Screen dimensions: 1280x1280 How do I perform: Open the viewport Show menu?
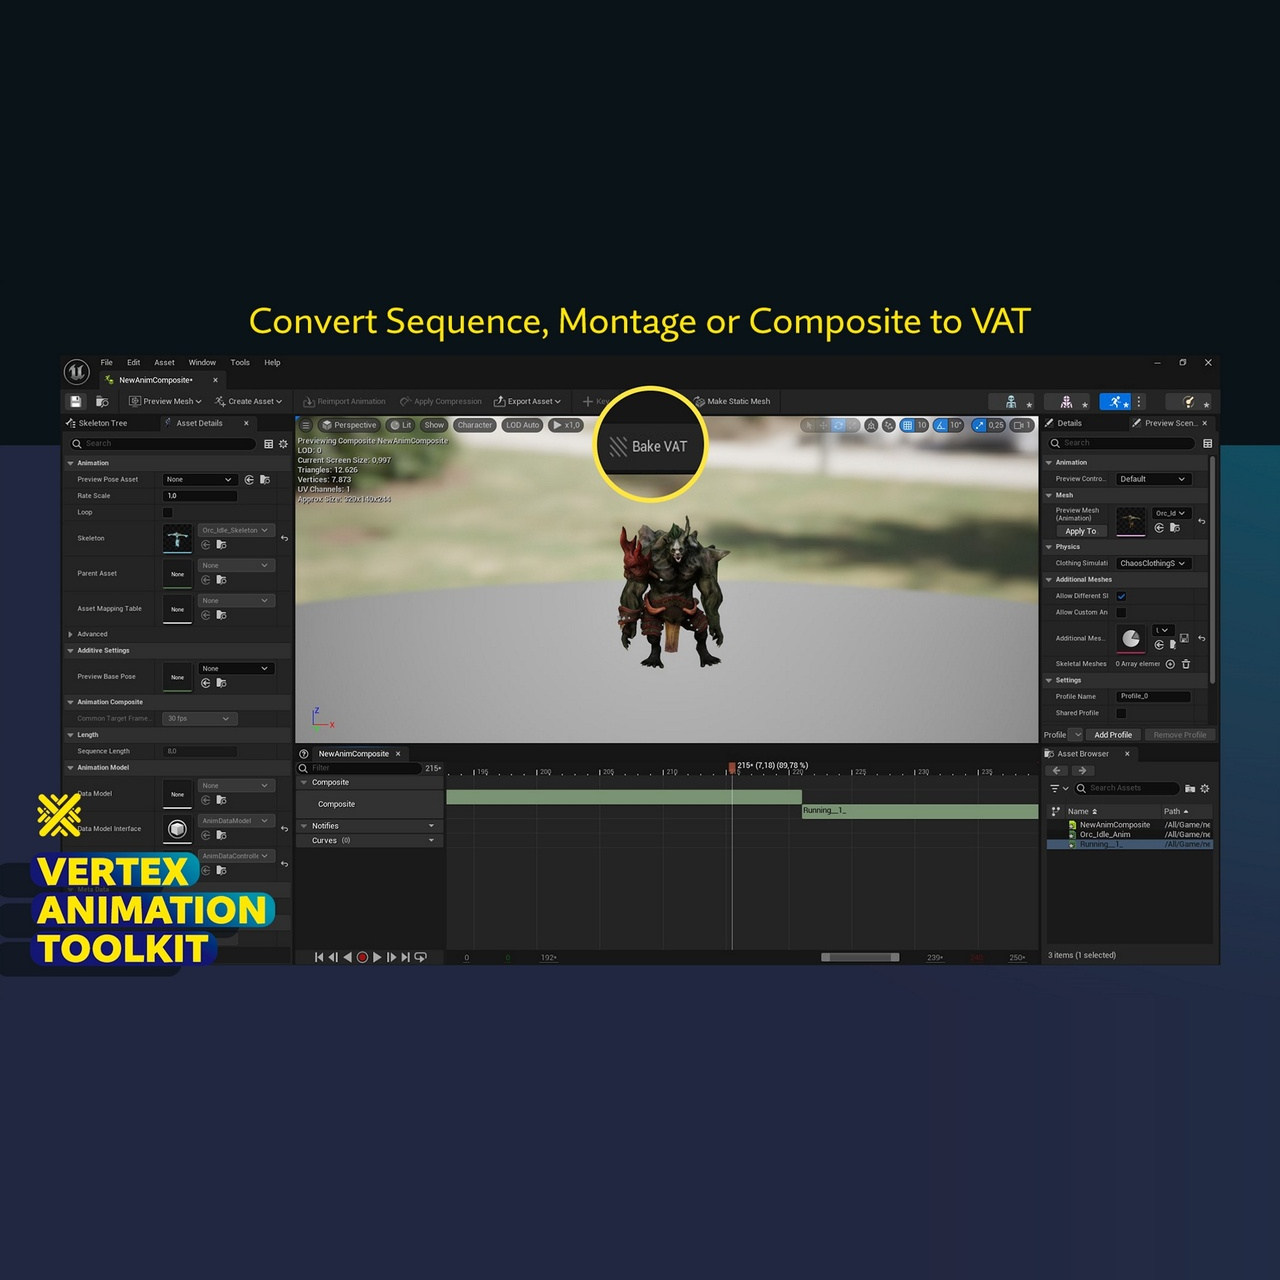pyautogui.click(x=434, y=425)
